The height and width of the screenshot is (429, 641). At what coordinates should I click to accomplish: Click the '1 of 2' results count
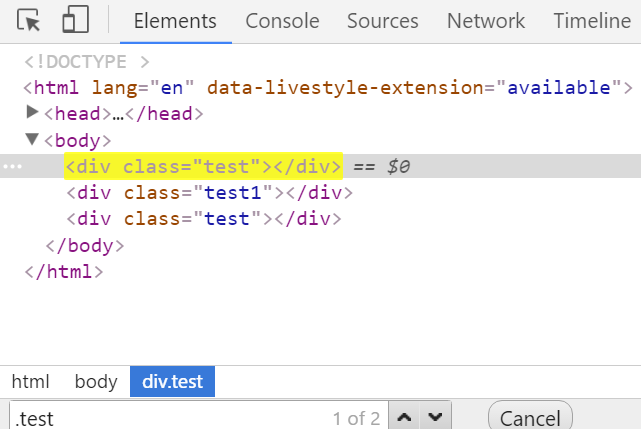coord(356,418)
